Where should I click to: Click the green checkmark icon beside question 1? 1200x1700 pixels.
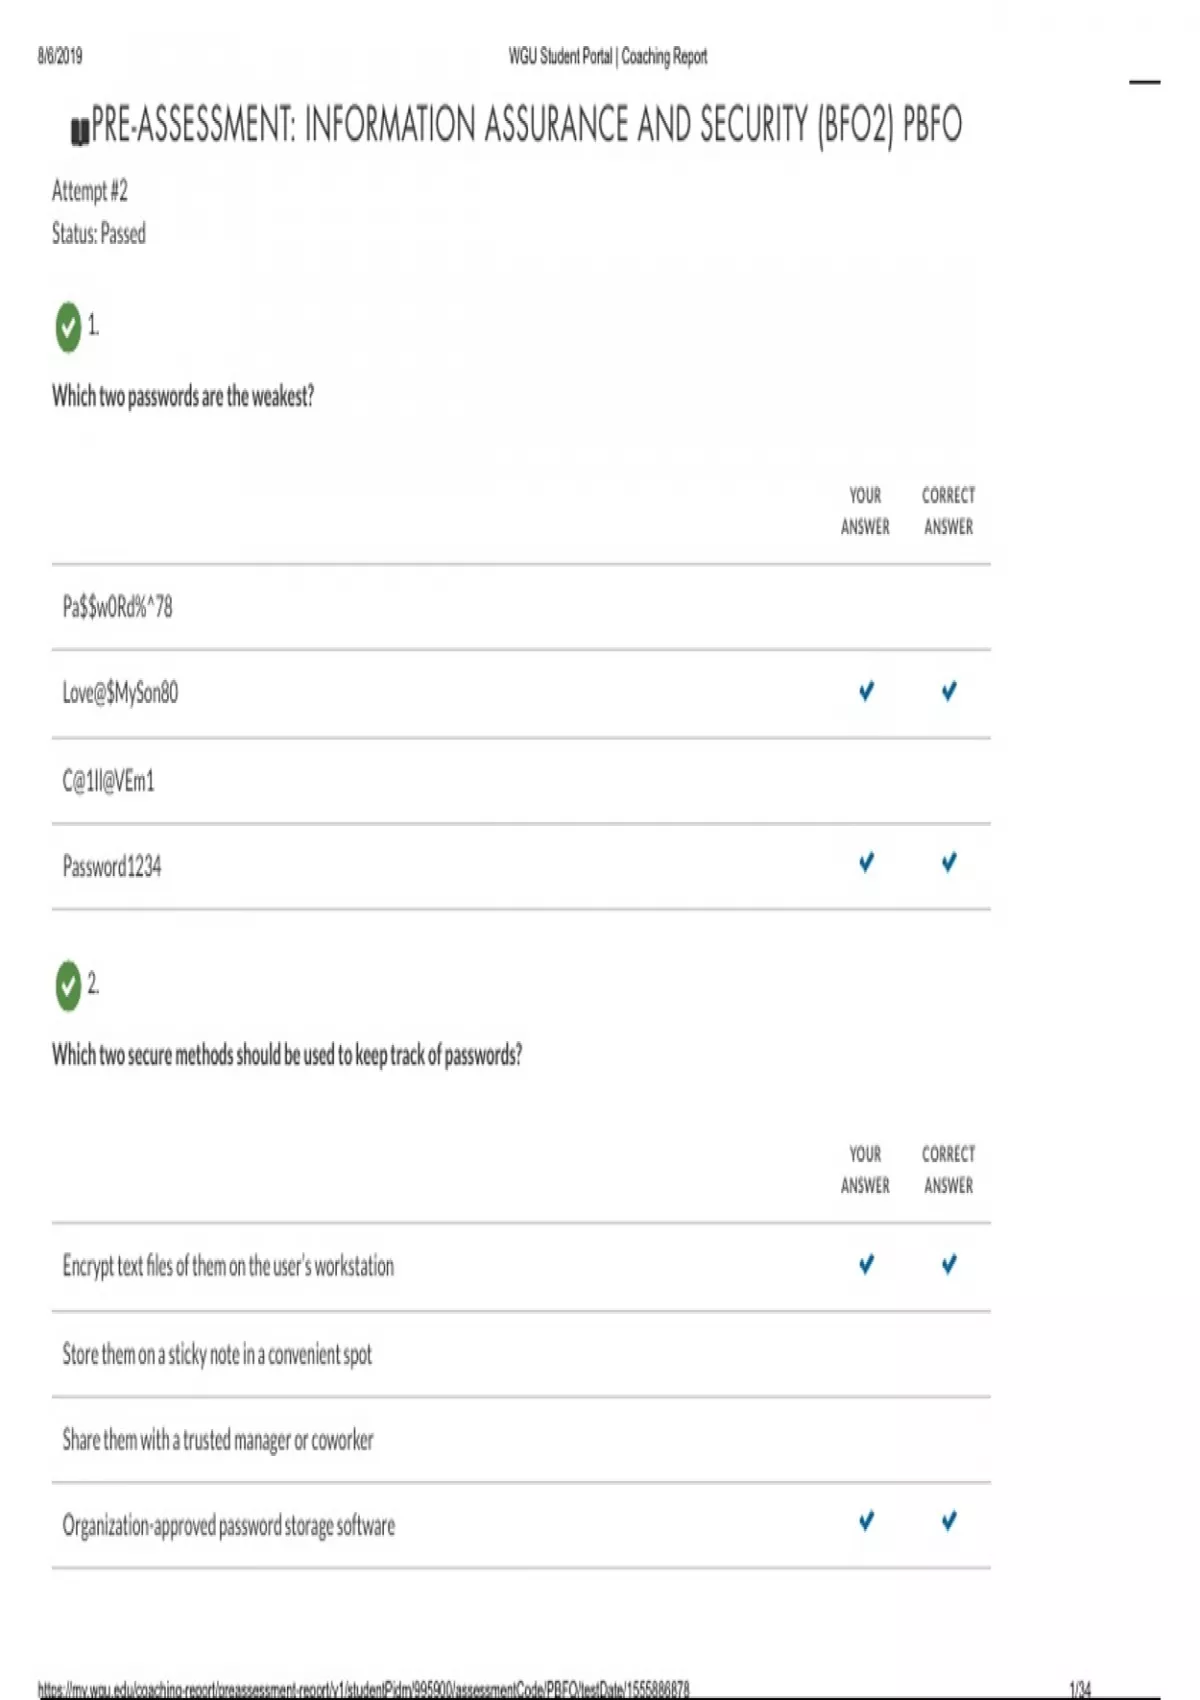click(68, 327)
